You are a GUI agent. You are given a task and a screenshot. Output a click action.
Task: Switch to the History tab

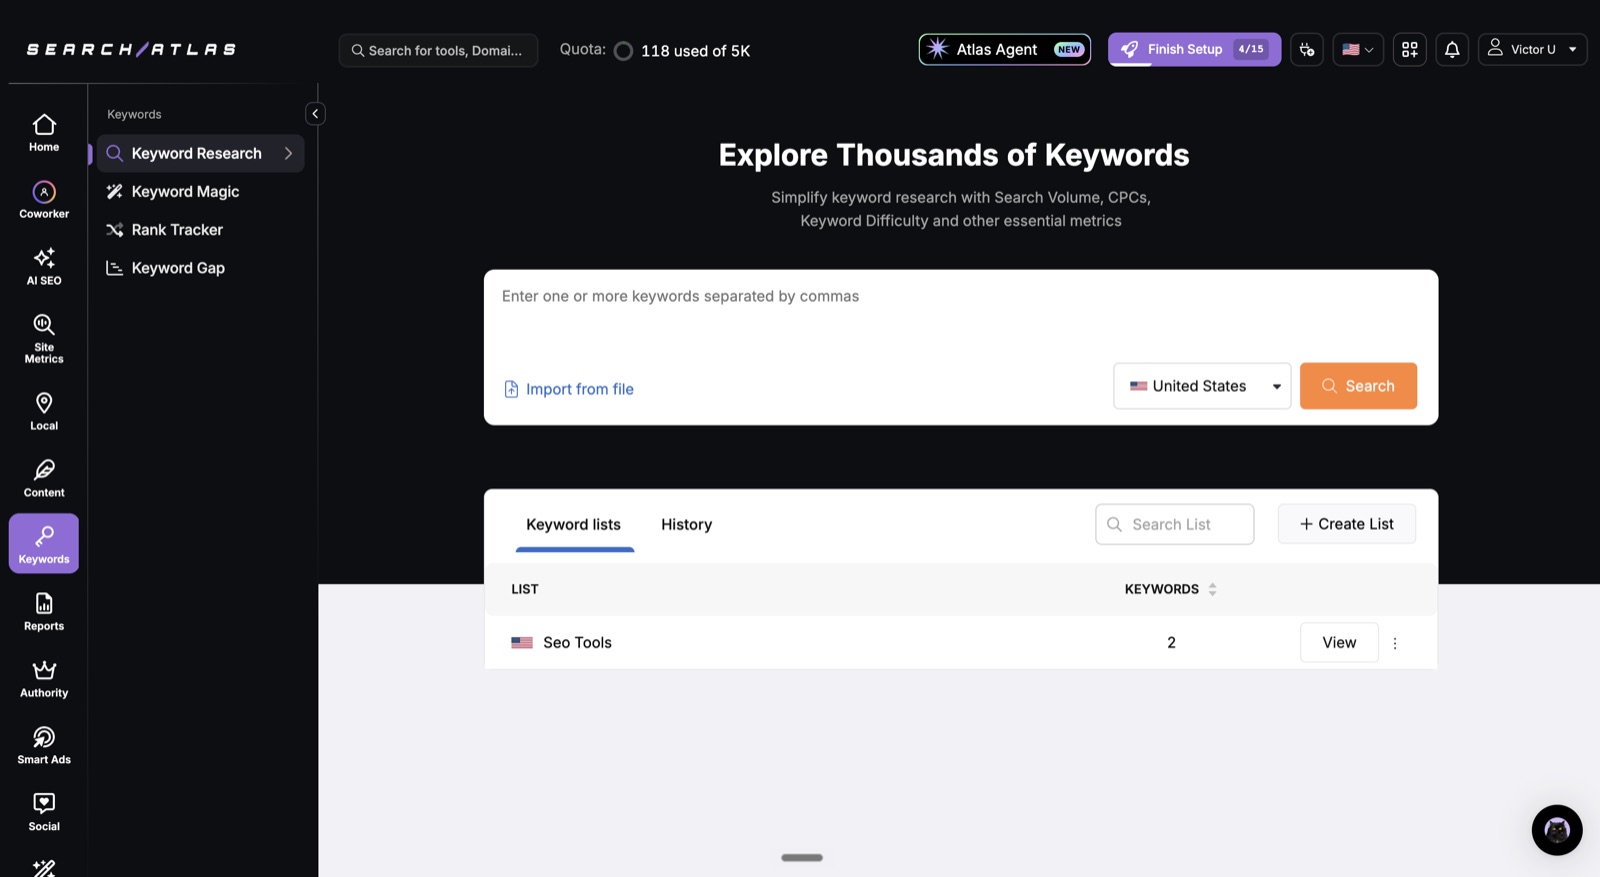pos(687,525)
